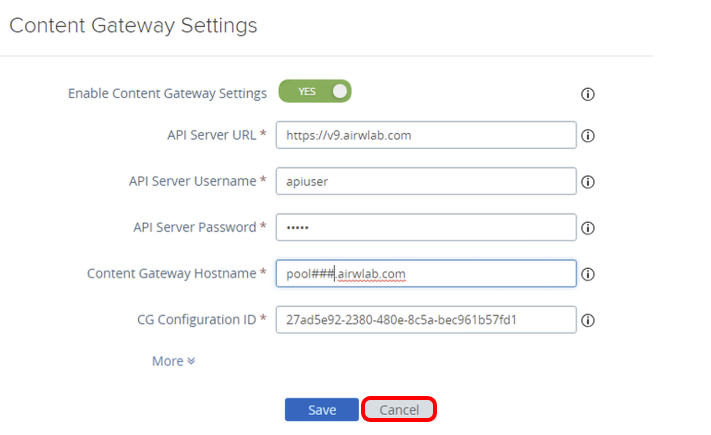
Task: Disable the Enable Content Gateway Settings toggle
Action: [315, 92]
